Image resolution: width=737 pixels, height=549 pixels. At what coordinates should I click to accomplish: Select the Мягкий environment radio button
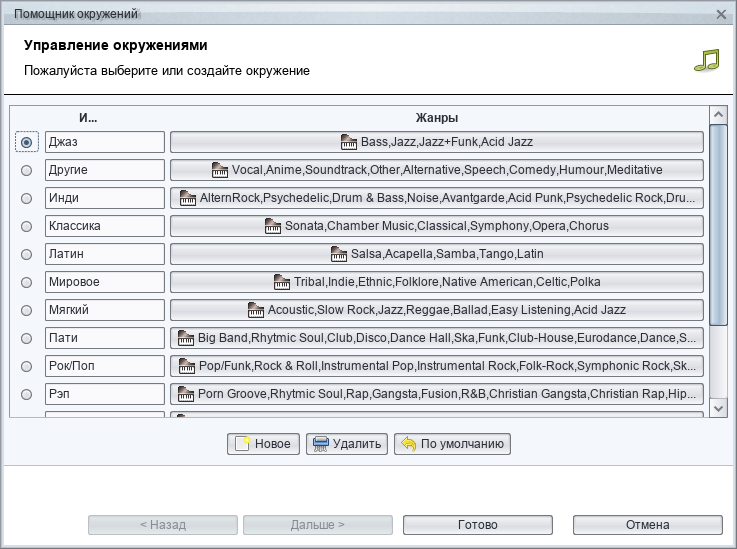(26, 310)
